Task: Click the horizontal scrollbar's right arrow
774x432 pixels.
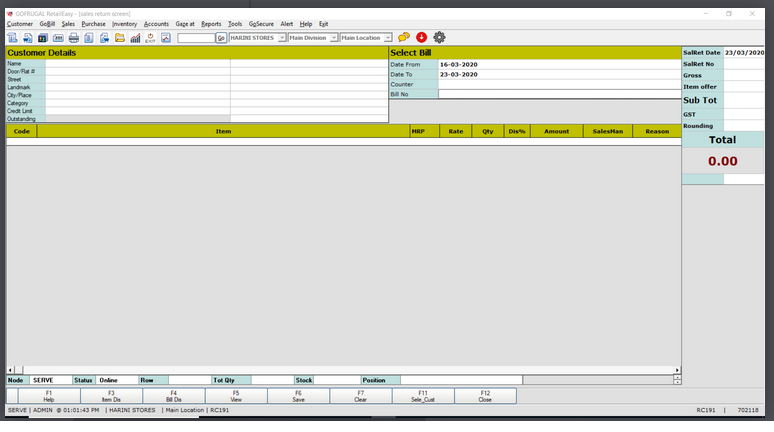Action: 677,370
